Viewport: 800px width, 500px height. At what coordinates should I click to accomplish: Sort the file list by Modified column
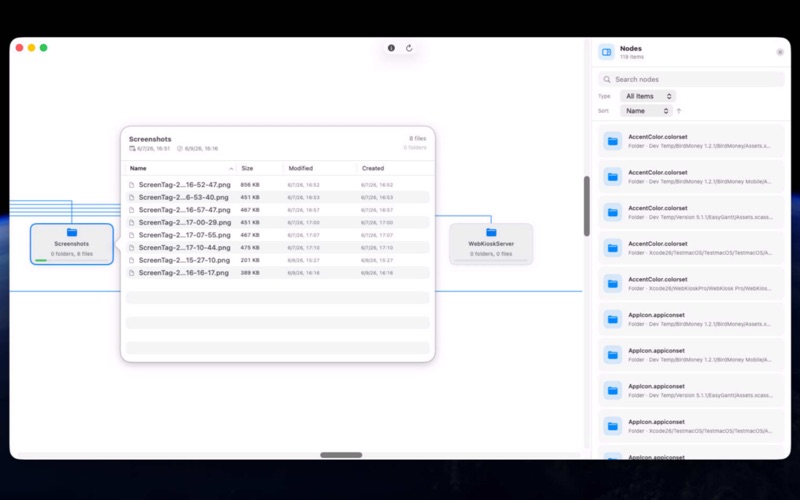pyautogui.click(x=301, y=168)
